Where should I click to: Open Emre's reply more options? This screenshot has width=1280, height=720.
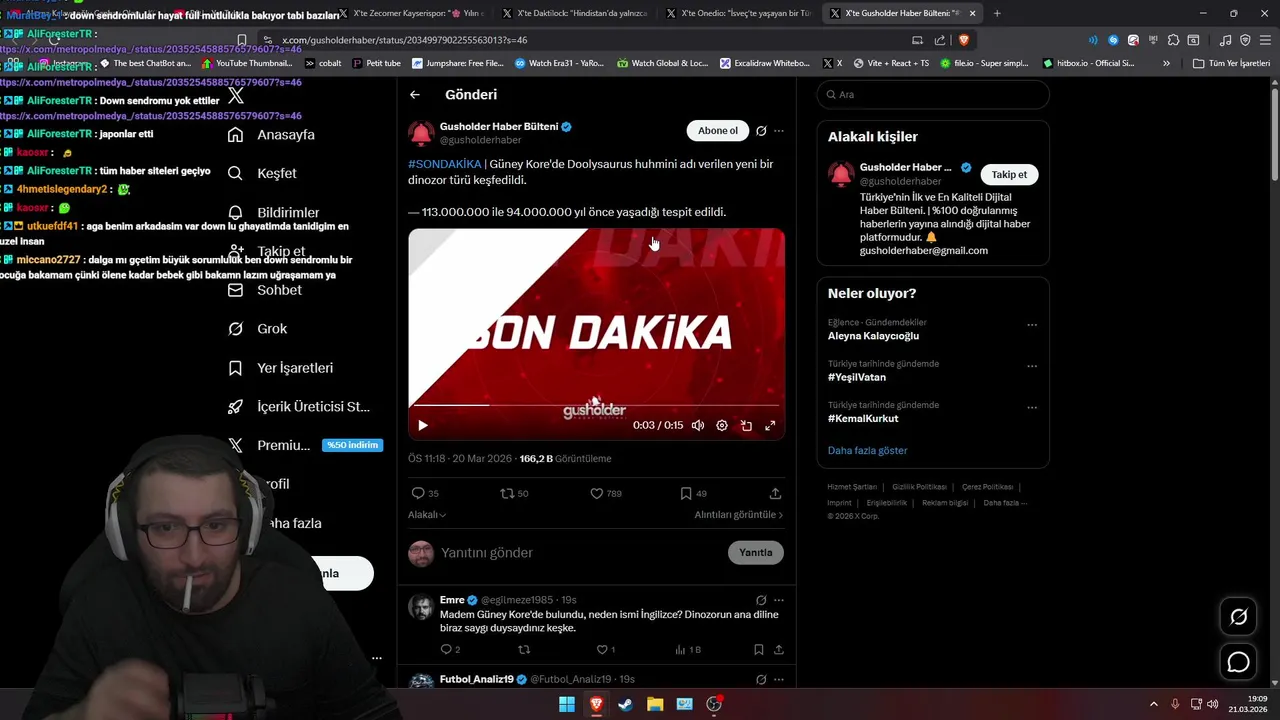[x=779, y=600]
